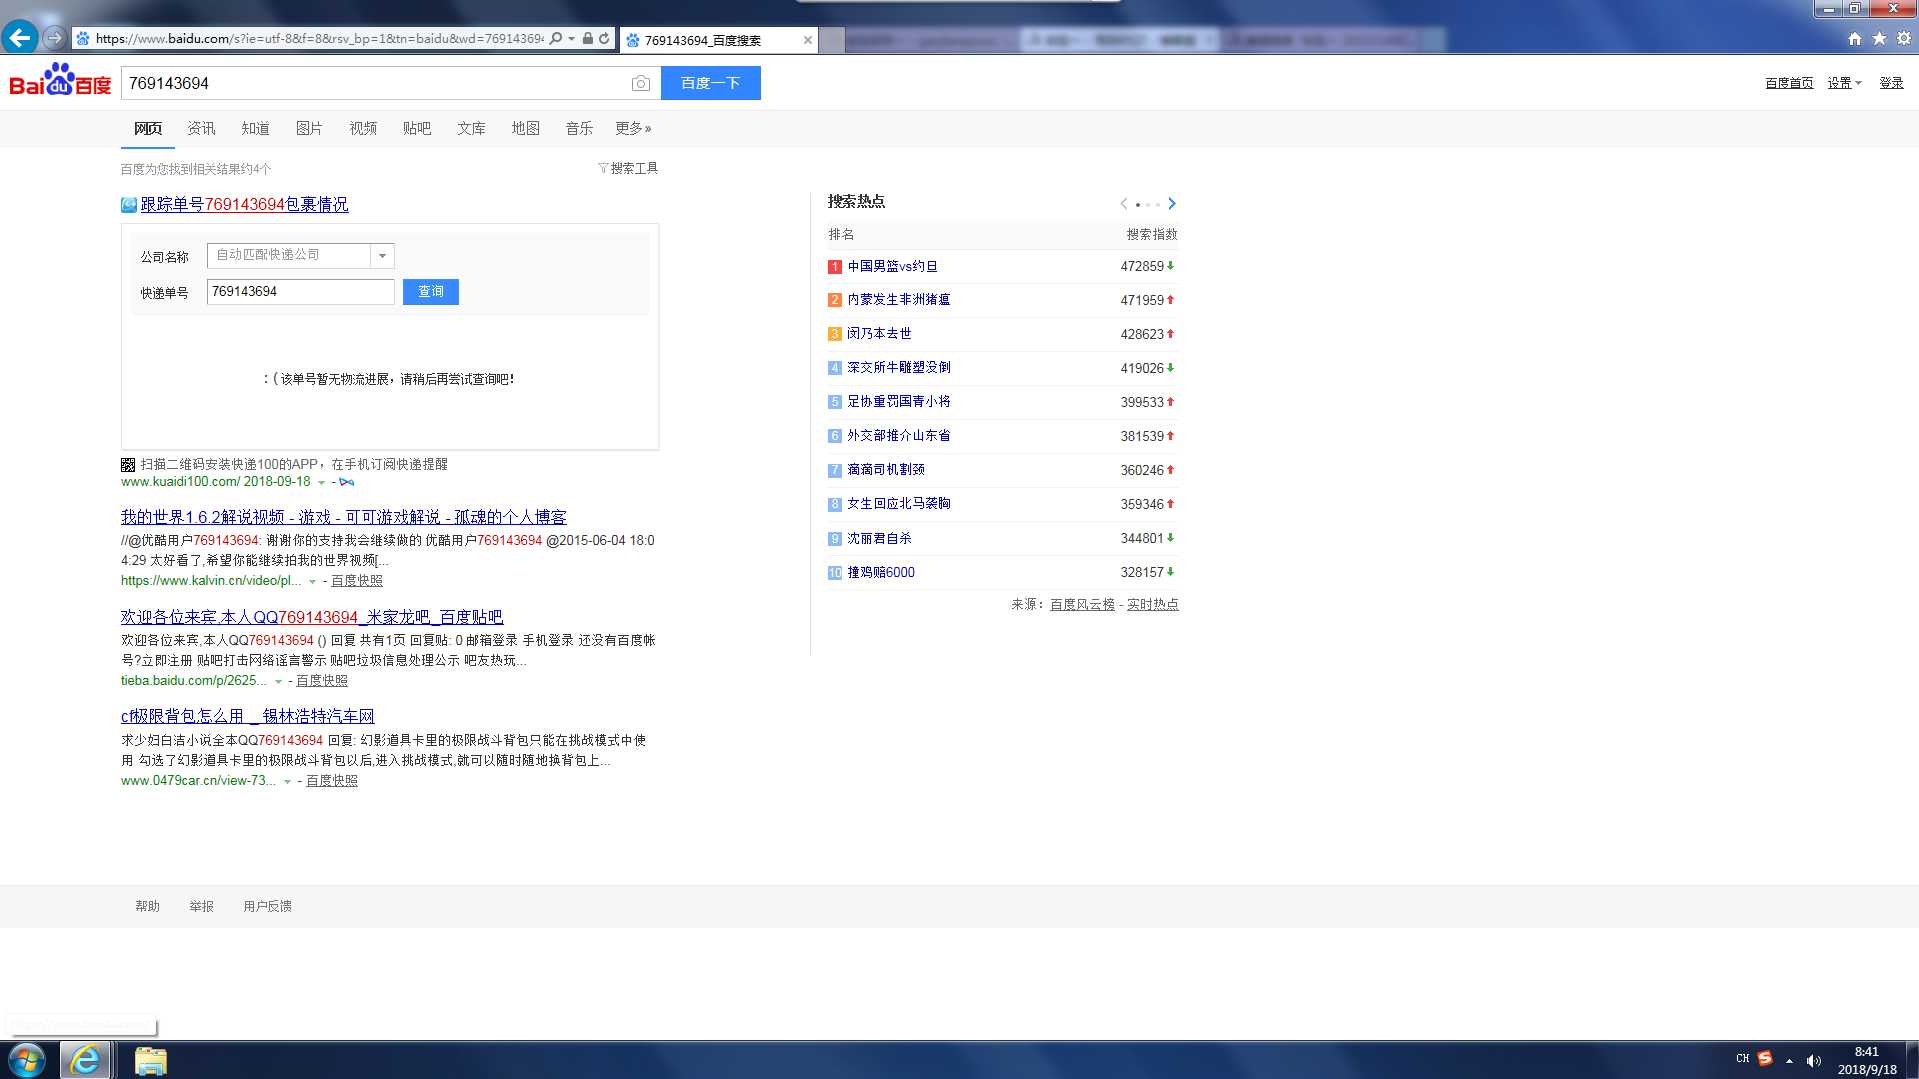The image size is (1919, 1079).
Task: Open the courier company dropdown
Action: (x=382, y=256)
